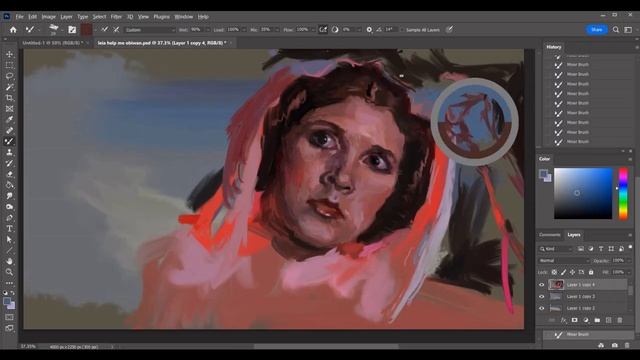
Task: Open the blending mode Normal dropdown
Action: 564,261
